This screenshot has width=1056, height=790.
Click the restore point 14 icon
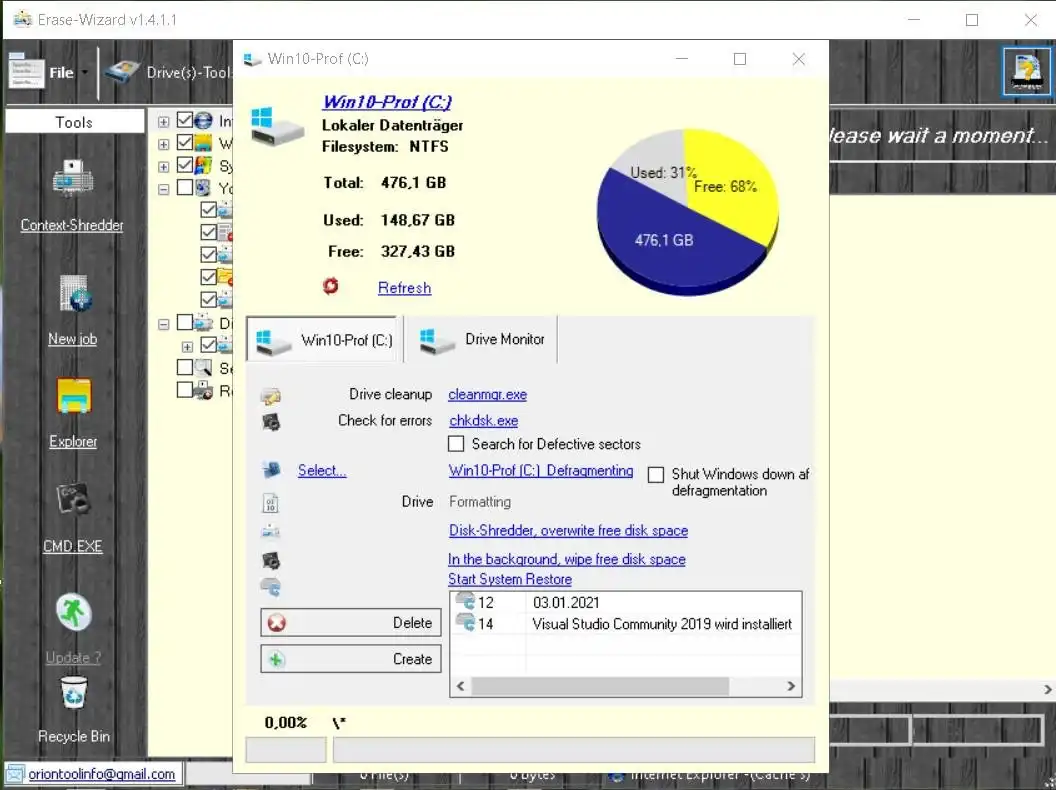[465, 622]
